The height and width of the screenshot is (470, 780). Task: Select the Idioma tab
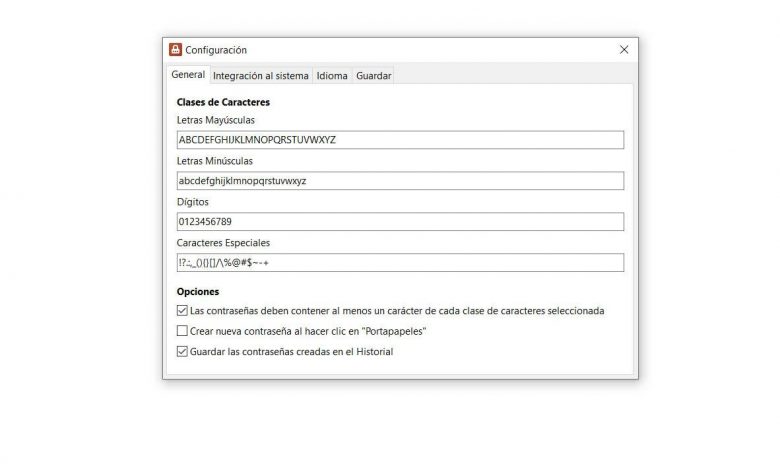[x=332, y=76]
